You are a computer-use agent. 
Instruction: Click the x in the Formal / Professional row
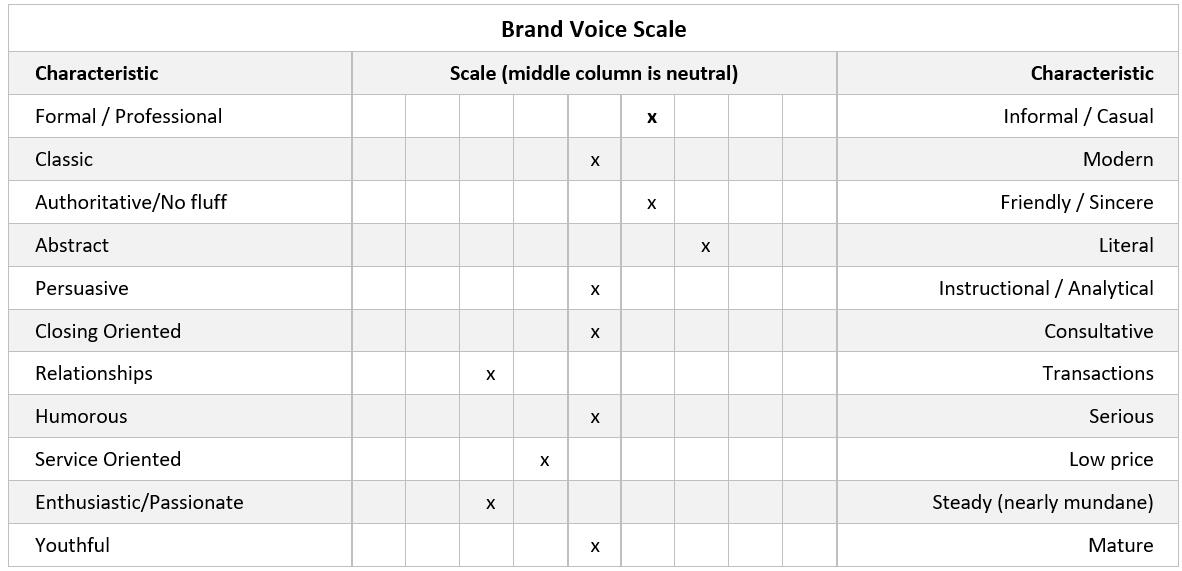pos(652,117)
